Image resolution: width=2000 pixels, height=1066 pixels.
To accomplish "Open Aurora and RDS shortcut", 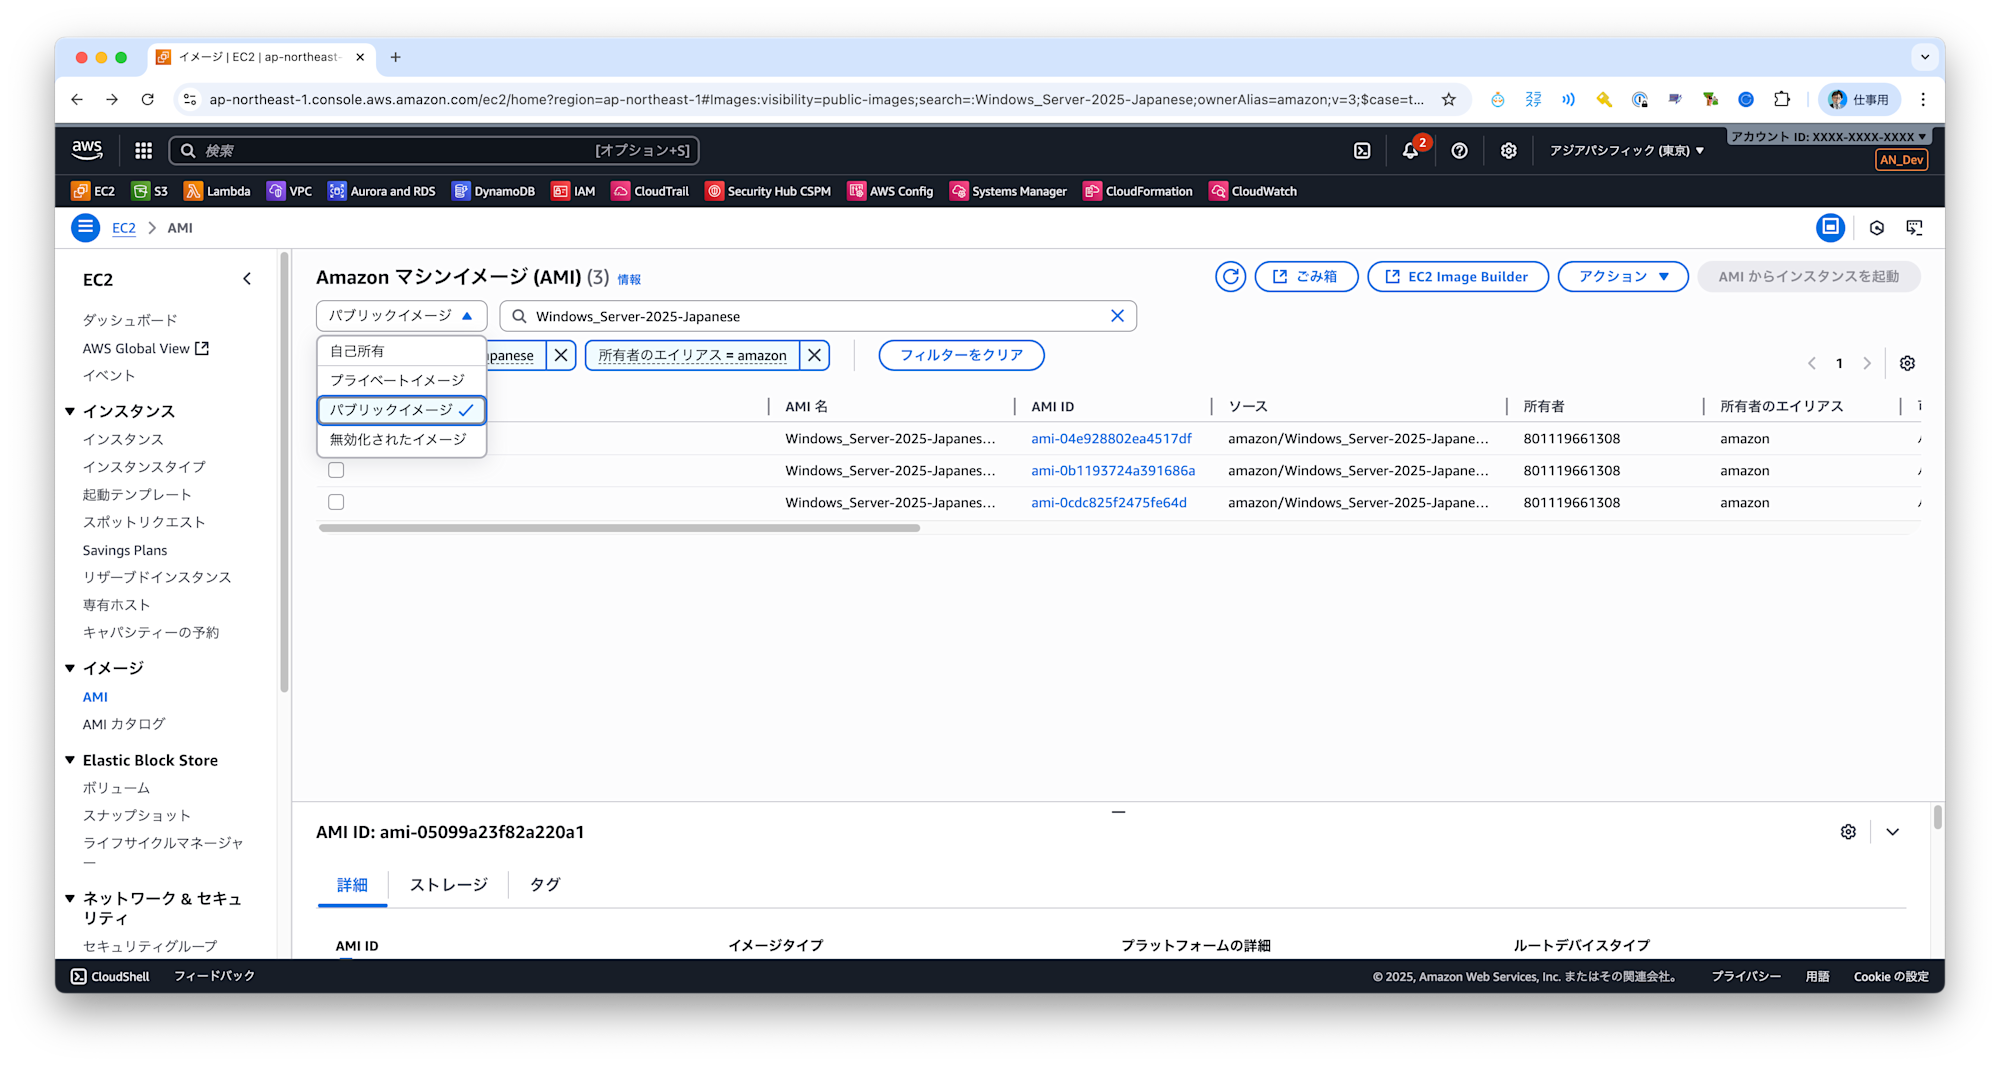I will click(382, 191).
